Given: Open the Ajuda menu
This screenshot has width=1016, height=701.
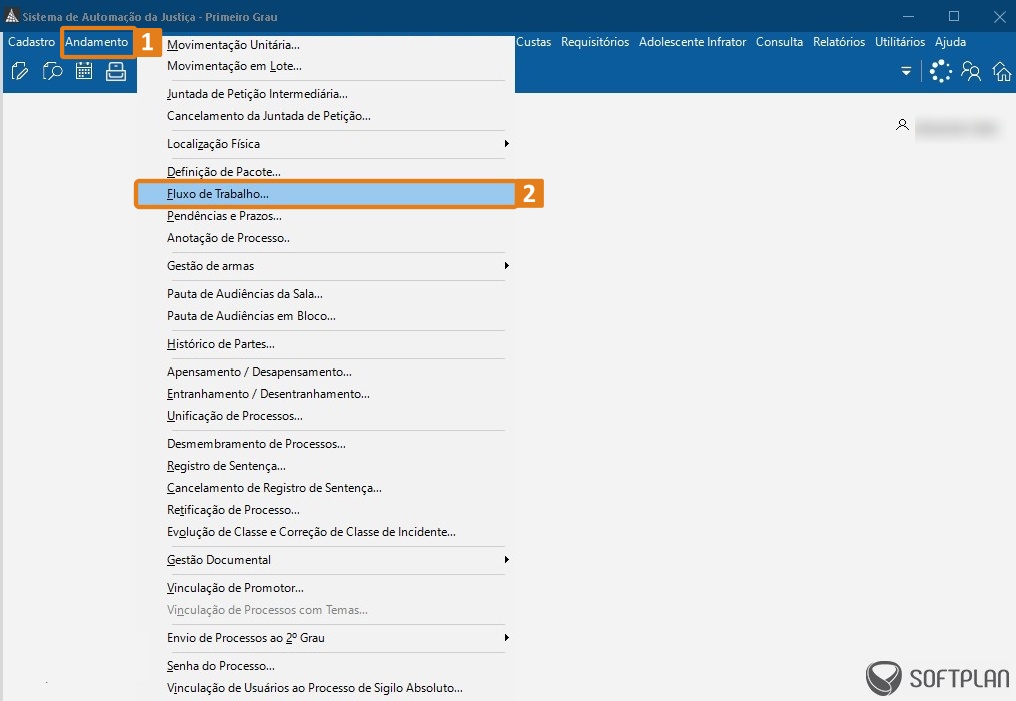Looking at the screenshot, I should [950, 42].
